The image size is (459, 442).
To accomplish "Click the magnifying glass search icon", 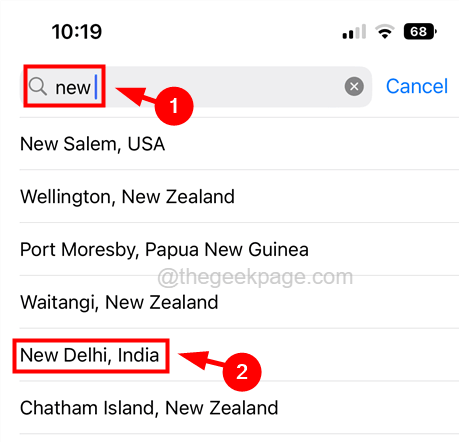I will coord(37,87).
